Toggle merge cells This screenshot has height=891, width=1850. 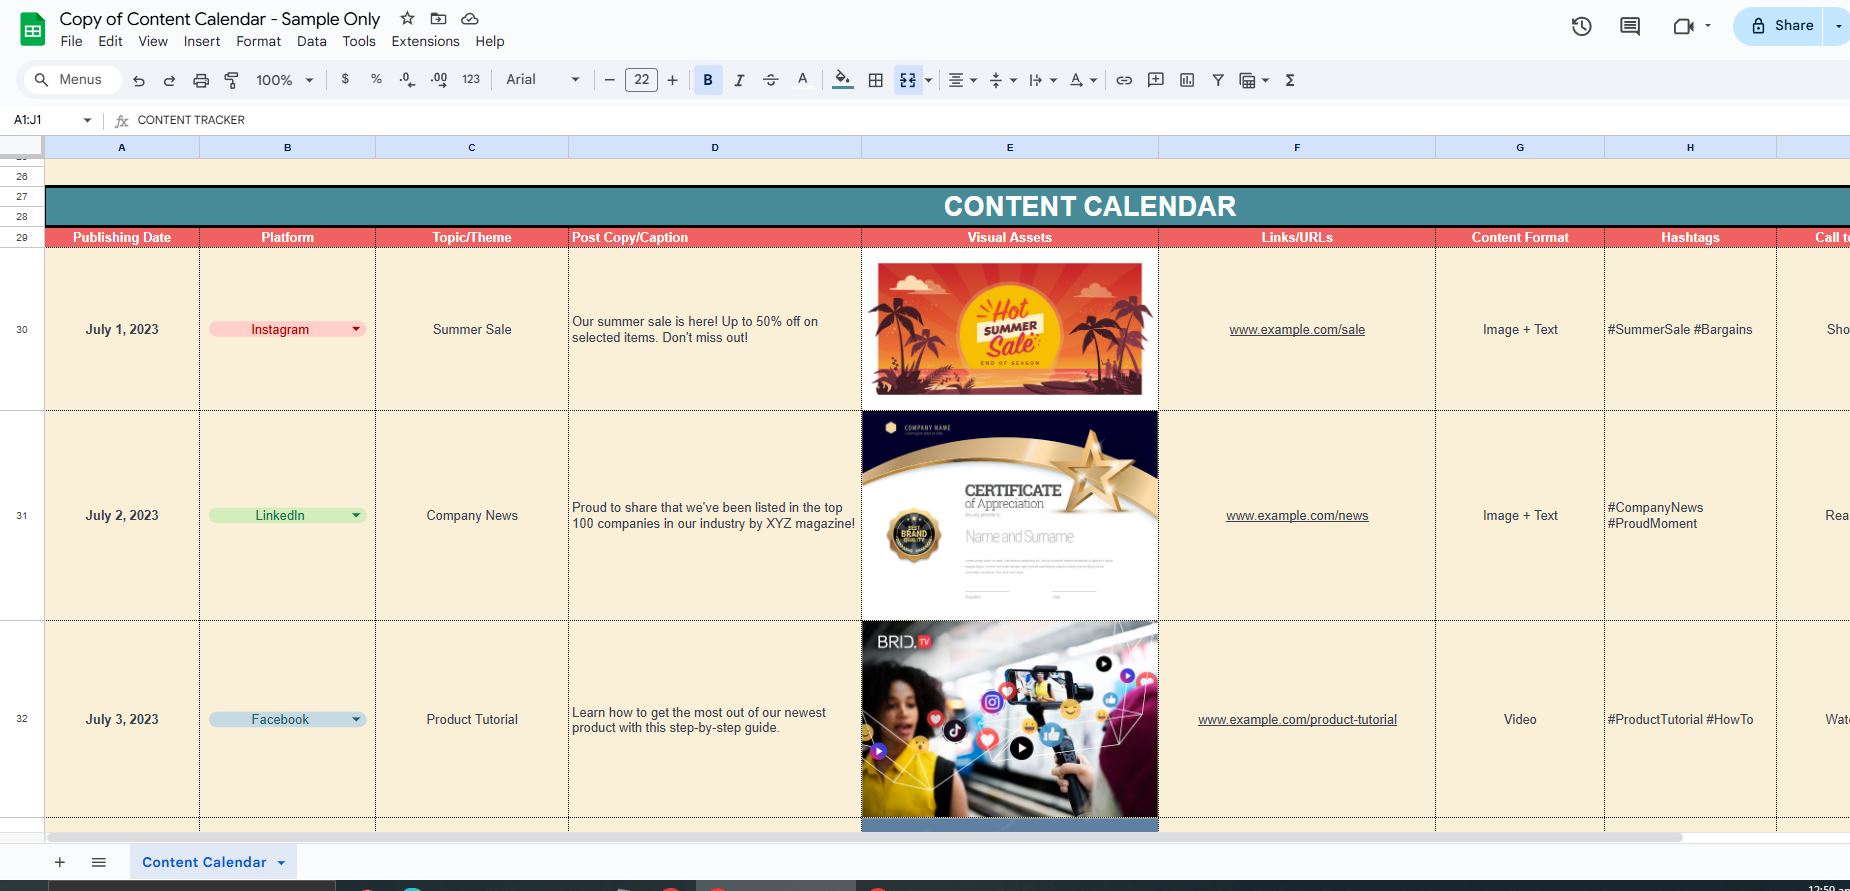coord(908,80)
